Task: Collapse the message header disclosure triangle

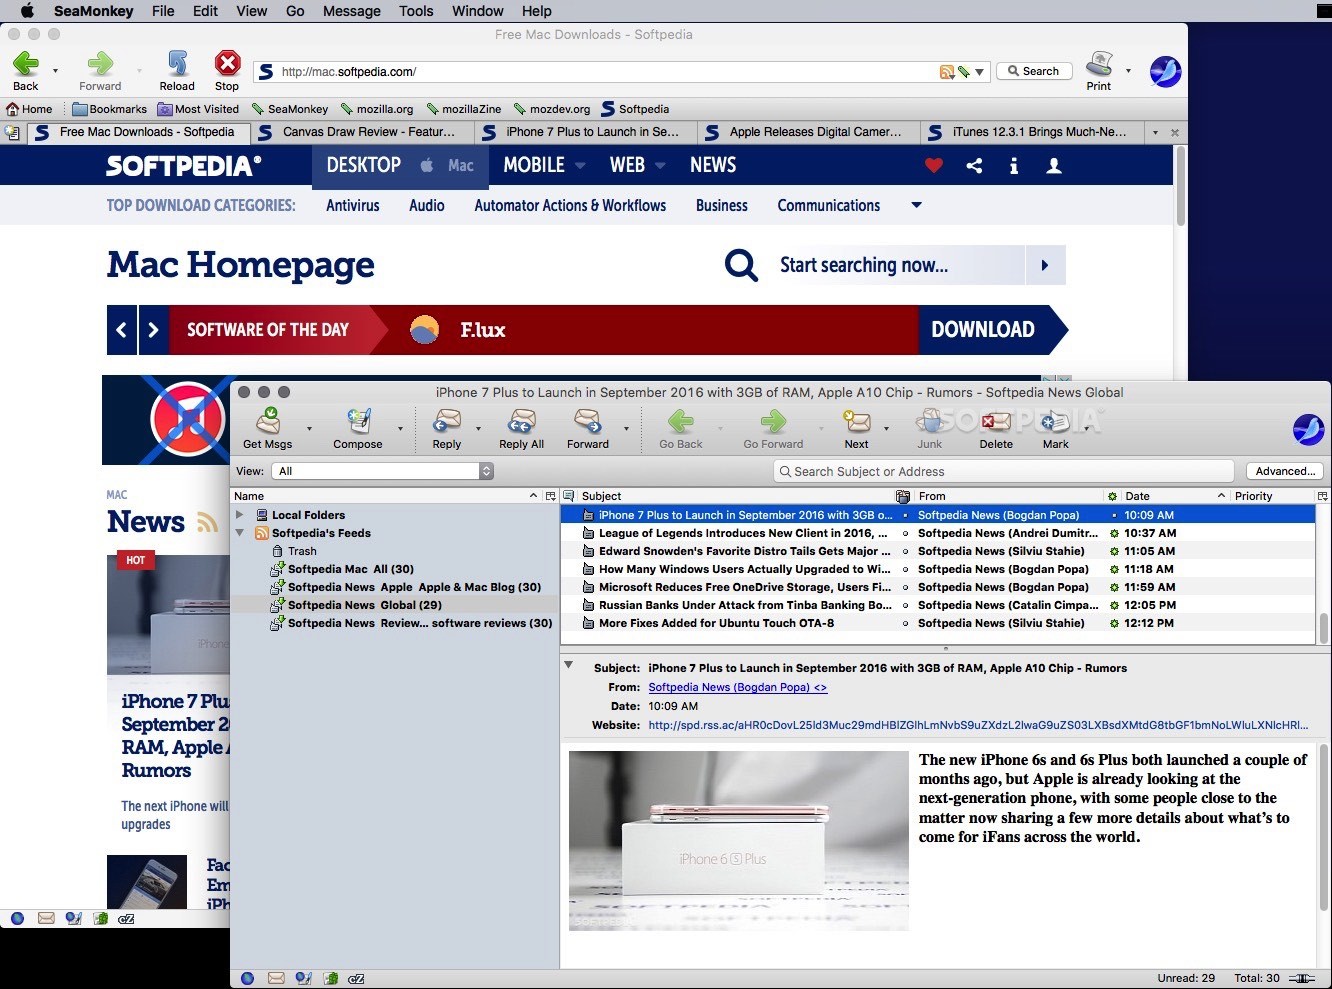Action: pos(569,665)
